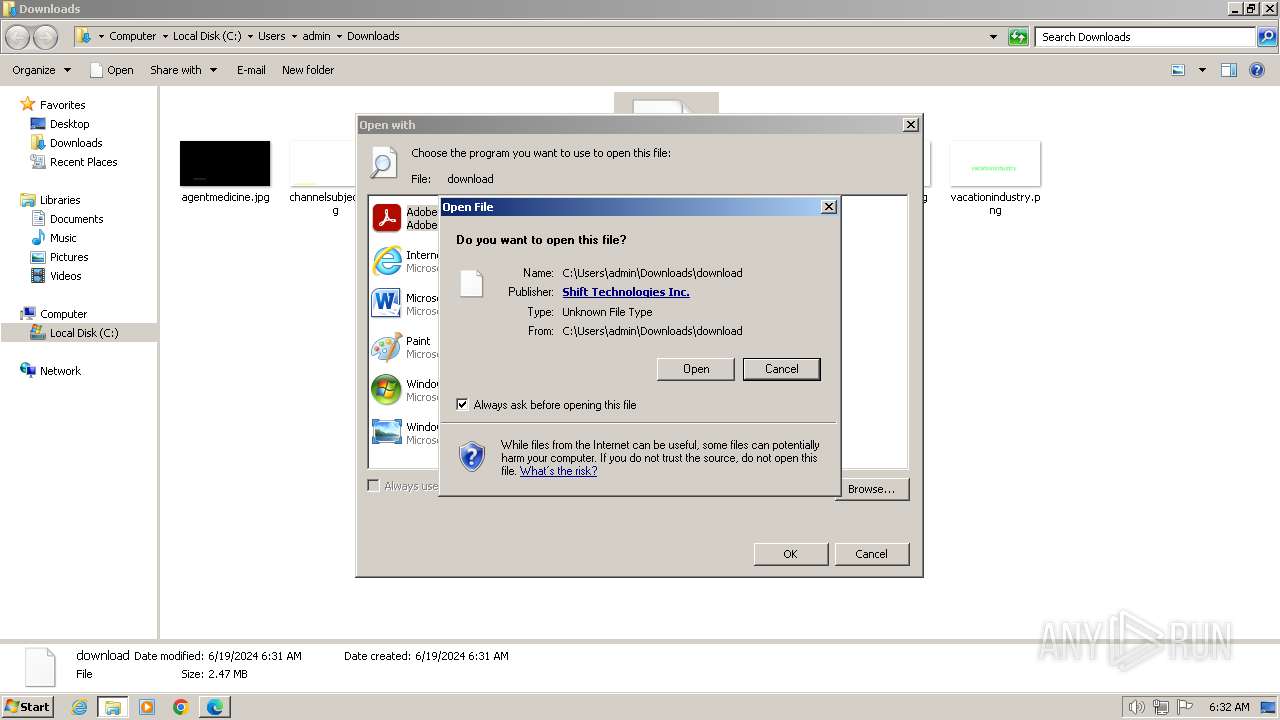
Task: Open Explorer help icon
Action: pos(1257,70)
